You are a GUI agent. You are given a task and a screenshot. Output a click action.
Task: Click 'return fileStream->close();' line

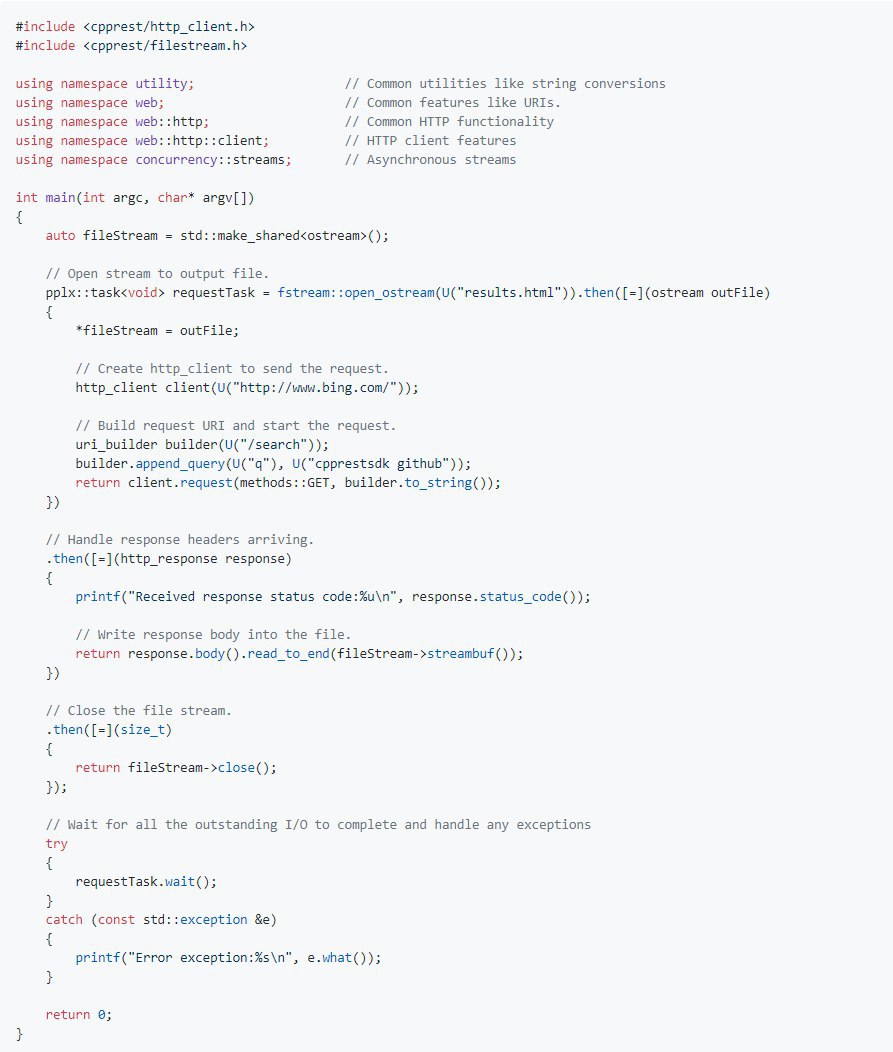click(176, 768)
